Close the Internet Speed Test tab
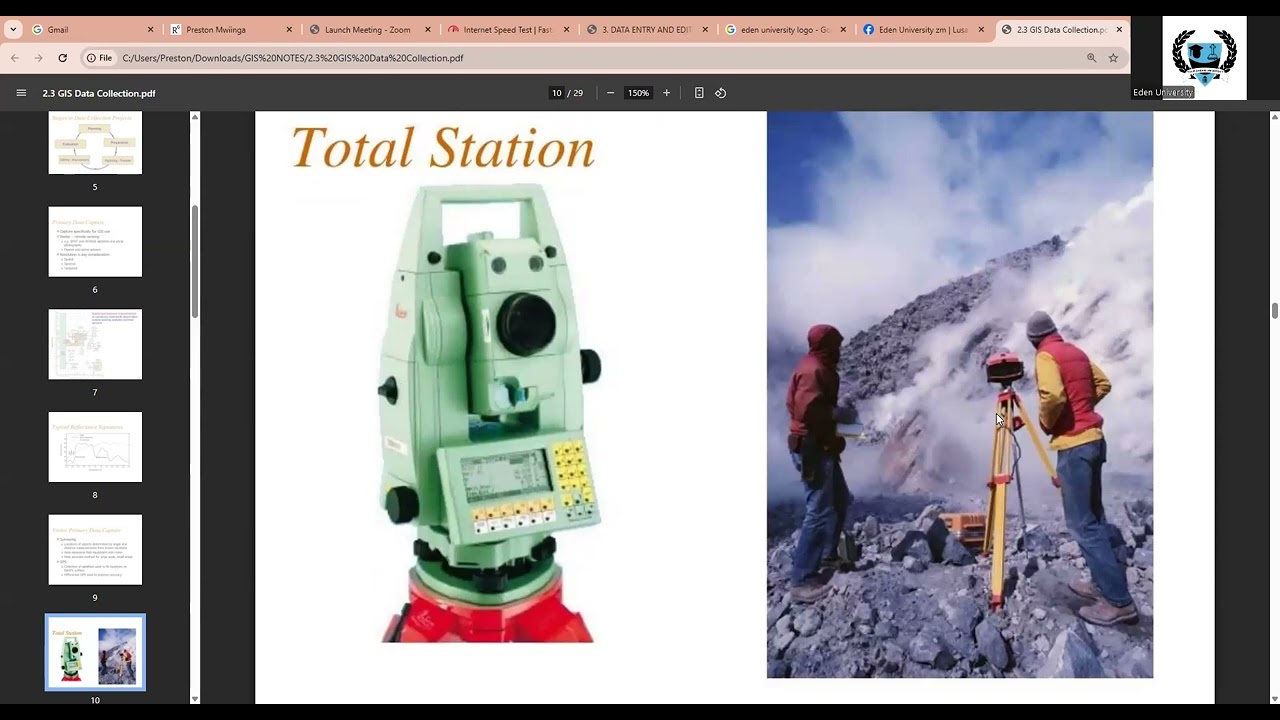This screenshot has height=720, width=1280. coord(566,30)
